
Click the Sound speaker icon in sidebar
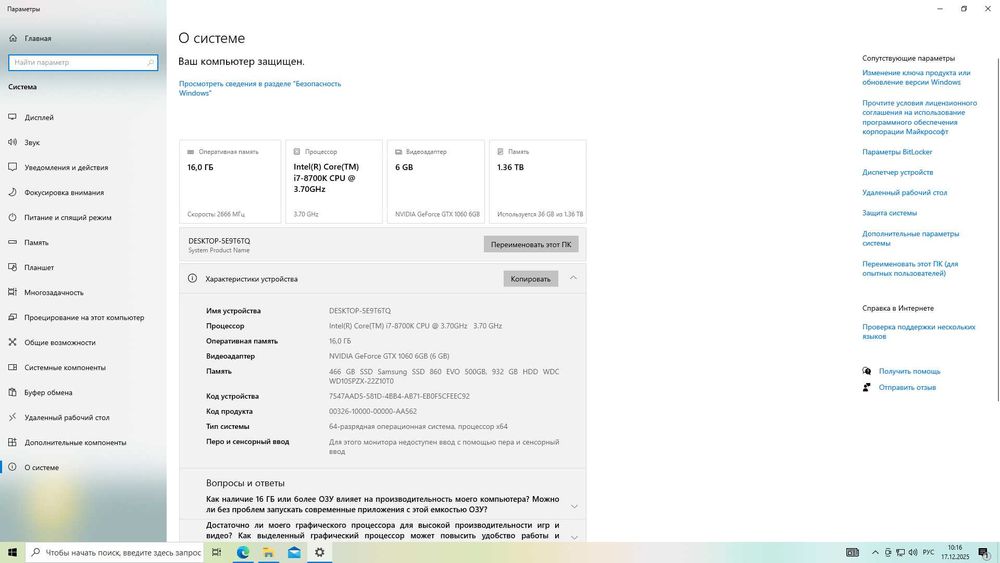[x=12, y=142]
